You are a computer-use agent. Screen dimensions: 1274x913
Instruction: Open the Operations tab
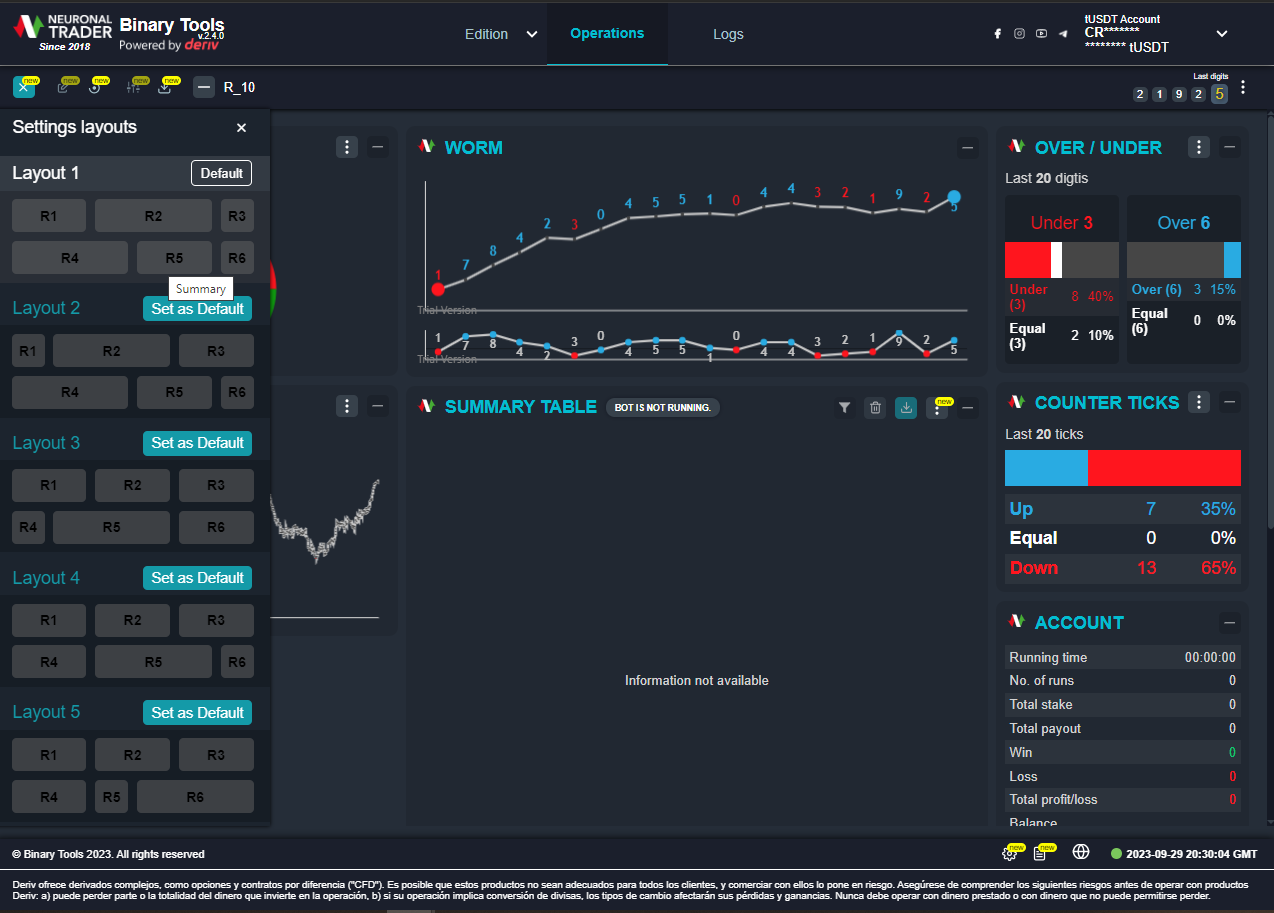pyautogui.click(x=607, y=33)
